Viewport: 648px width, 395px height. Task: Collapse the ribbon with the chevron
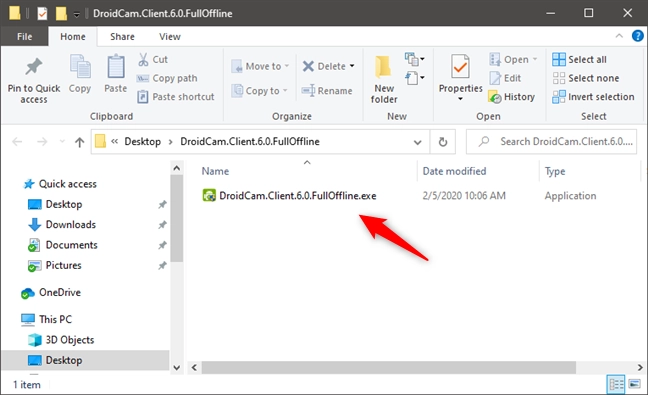coord(619,36)
